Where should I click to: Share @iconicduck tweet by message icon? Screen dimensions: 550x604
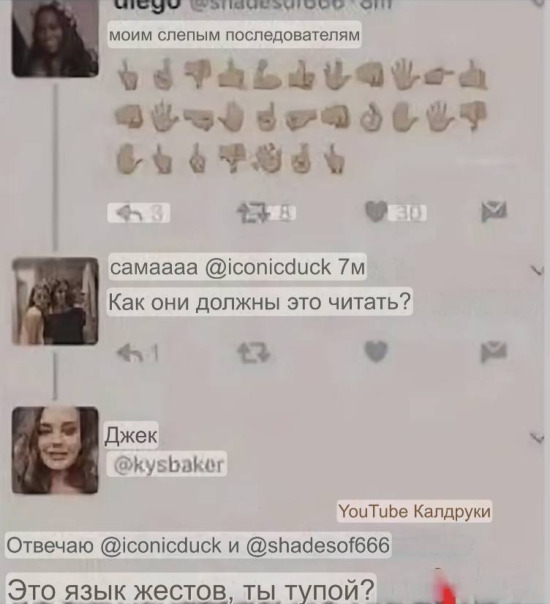tap(494, 352)
